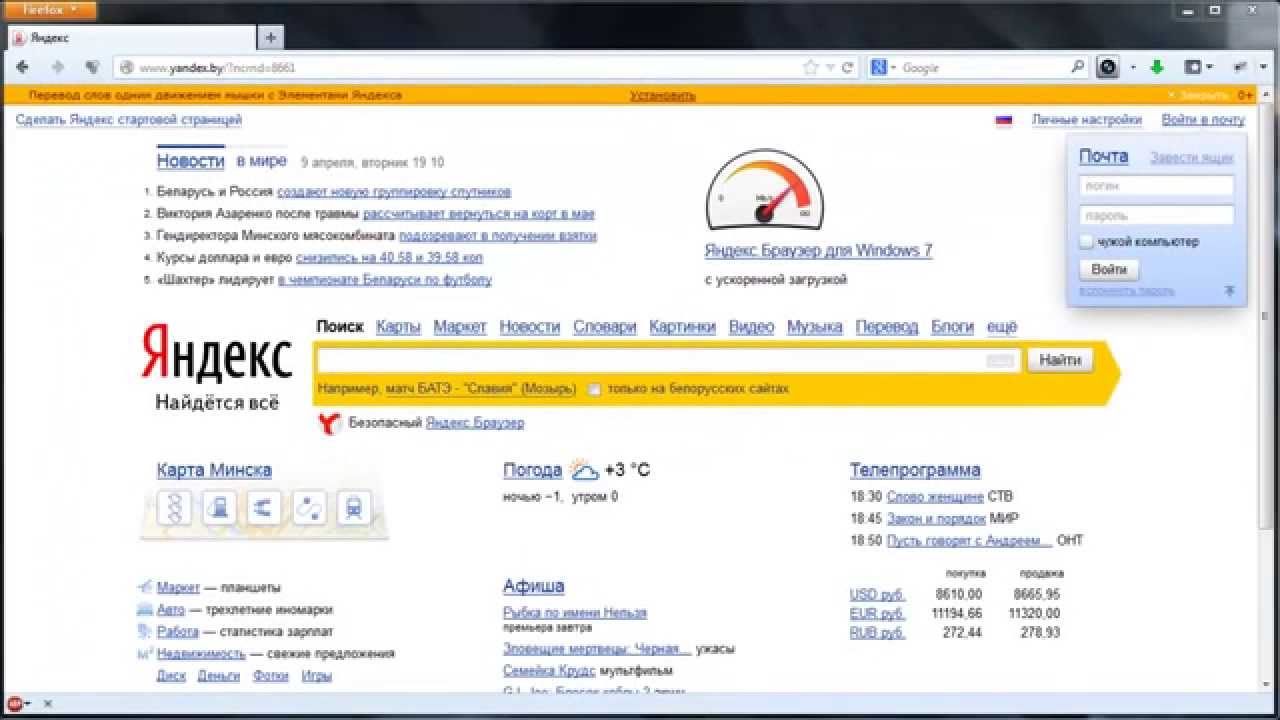
Task: Click the Yandex logo
Action: point(216,353)
